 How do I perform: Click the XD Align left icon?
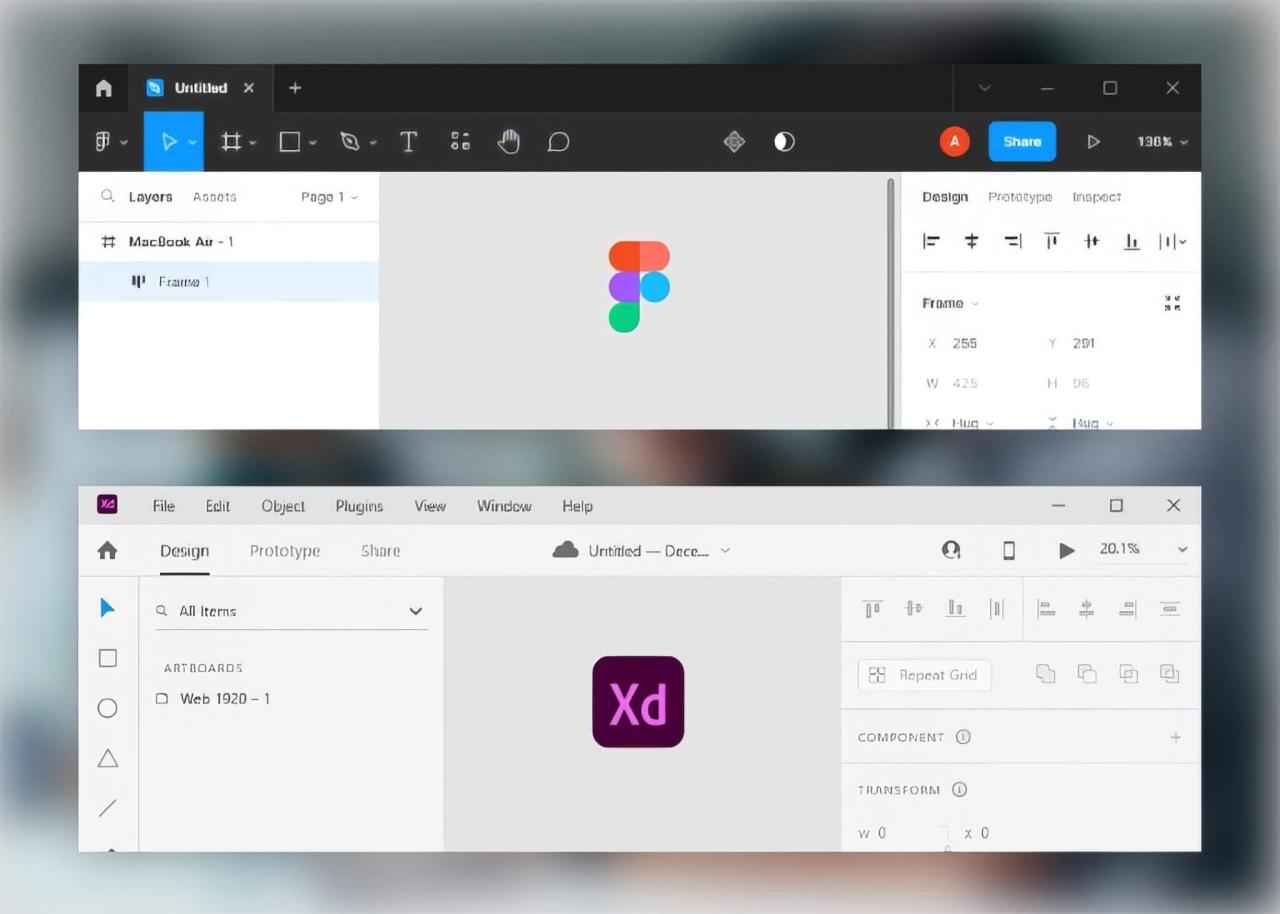coord(1046,608)
